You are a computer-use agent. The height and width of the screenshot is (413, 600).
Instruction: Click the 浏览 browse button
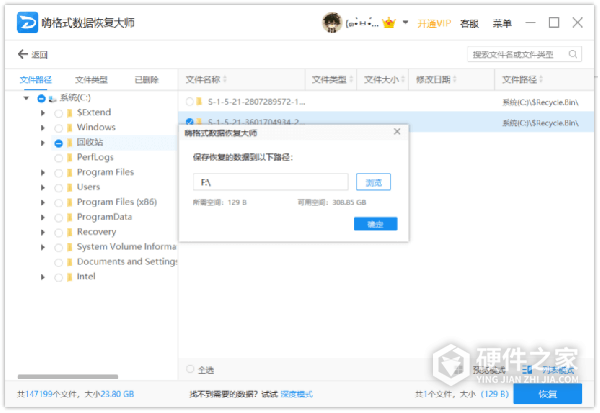click(x=373, y=182)
